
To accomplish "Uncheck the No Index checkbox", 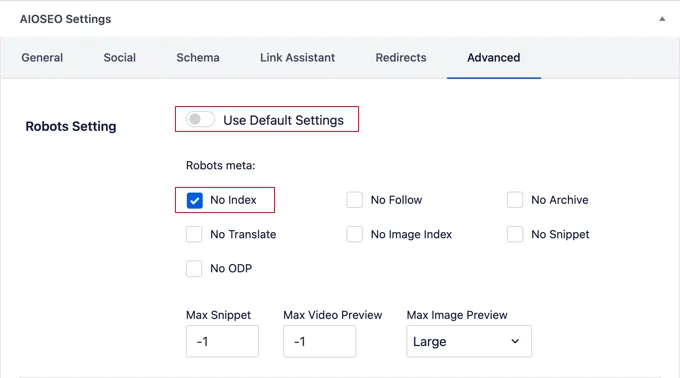I will pos(195,200).
